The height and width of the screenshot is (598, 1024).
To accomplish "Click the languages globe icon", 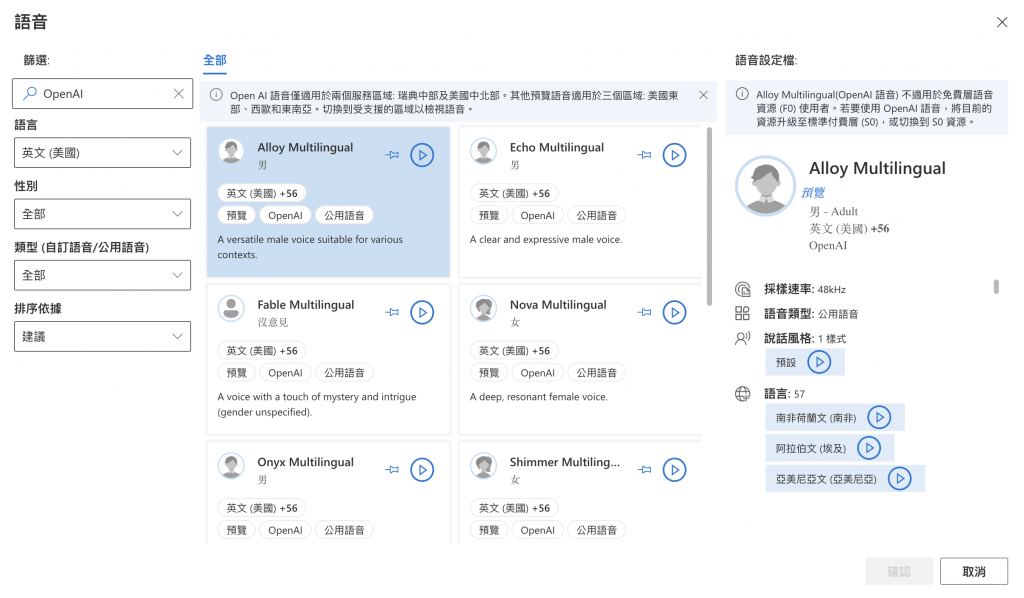I will (x=743, y=394).
